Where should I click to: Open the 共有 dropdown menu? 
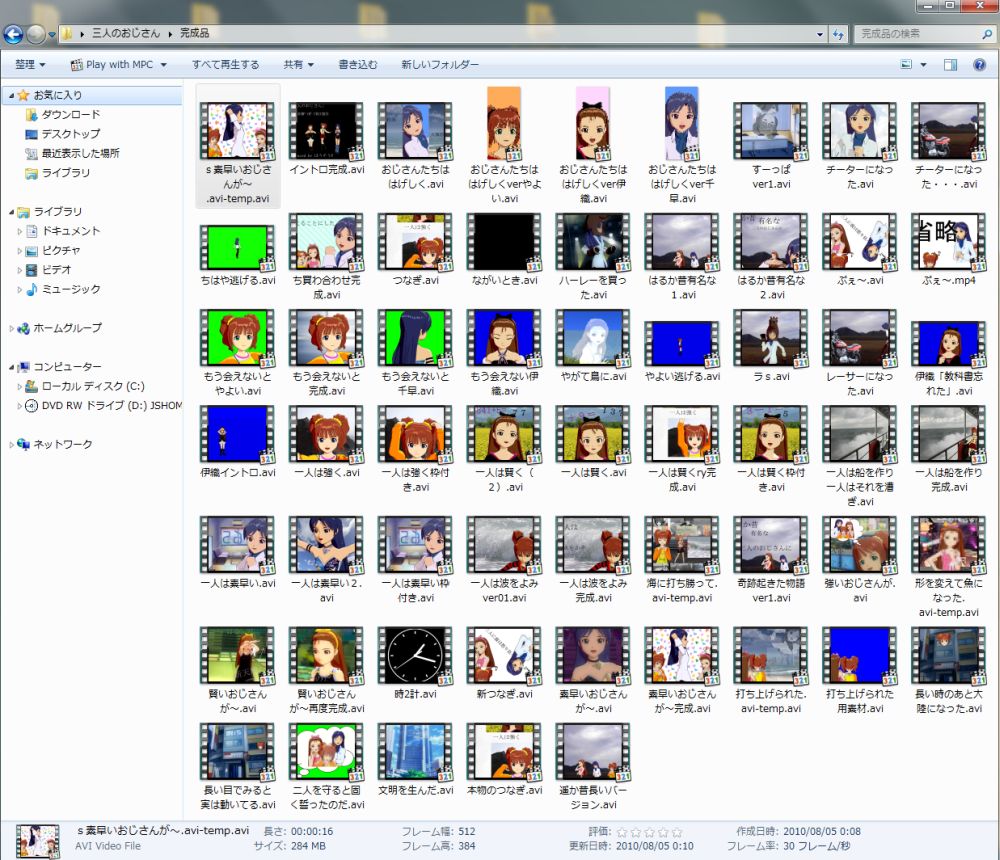pos(298,64)
